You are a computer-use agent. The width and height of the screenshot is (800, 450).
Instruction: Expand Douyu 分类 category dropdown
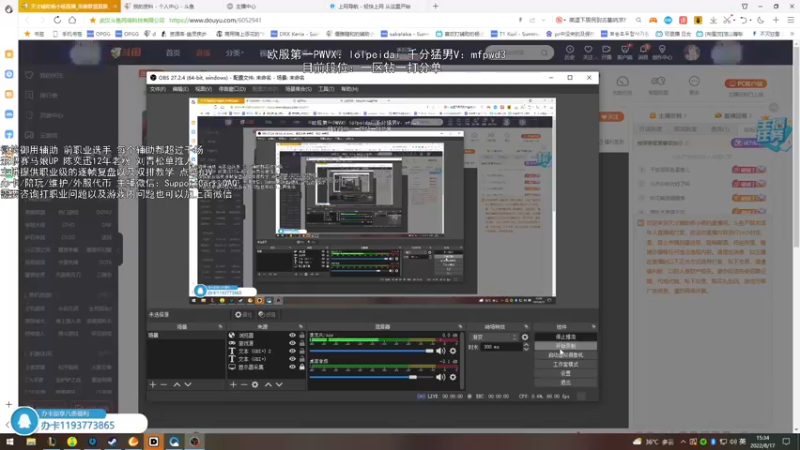pos(235,53)
